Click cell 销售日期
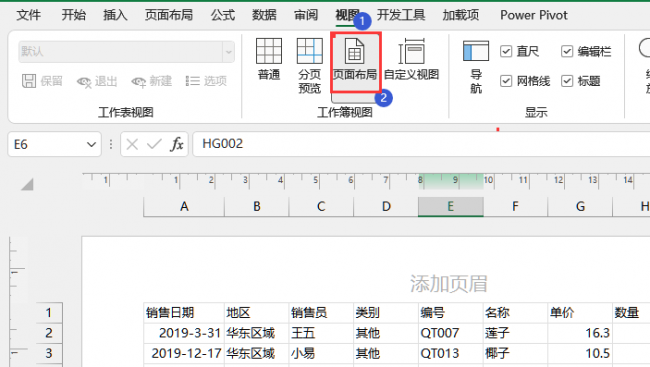The width and height of the screenshot is (650, 367). (184, 313)
